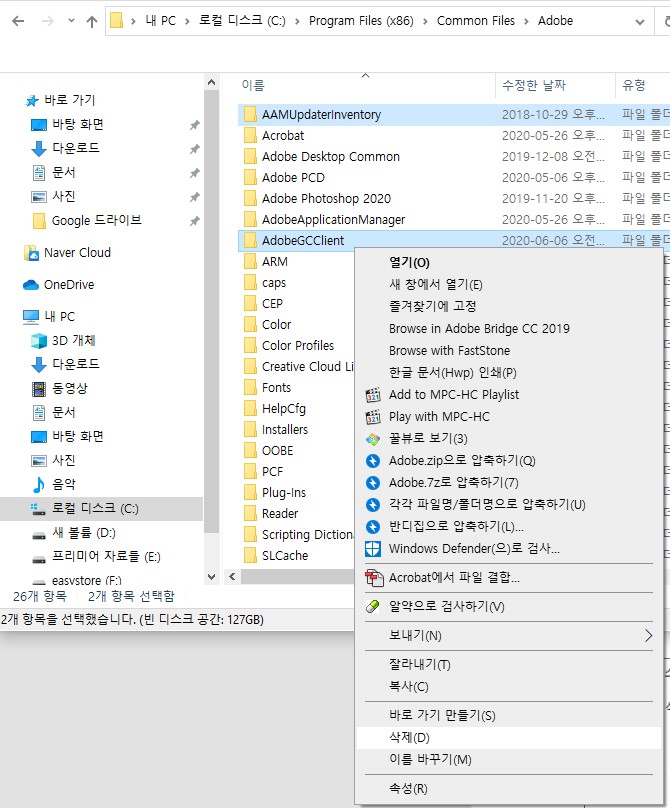Screen dimensions: 670x808
Task: Open recent locations dropdown arrow
Action: coord(71,21)
